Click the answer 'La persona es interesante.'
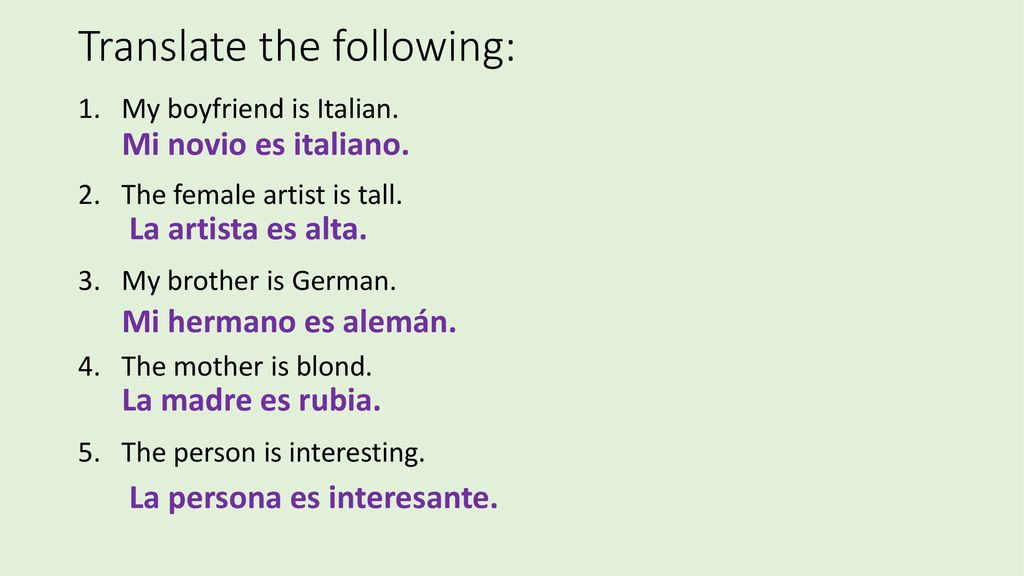Screen dimensions: 1024x576 pyautogui.click(x=313, y=498)
